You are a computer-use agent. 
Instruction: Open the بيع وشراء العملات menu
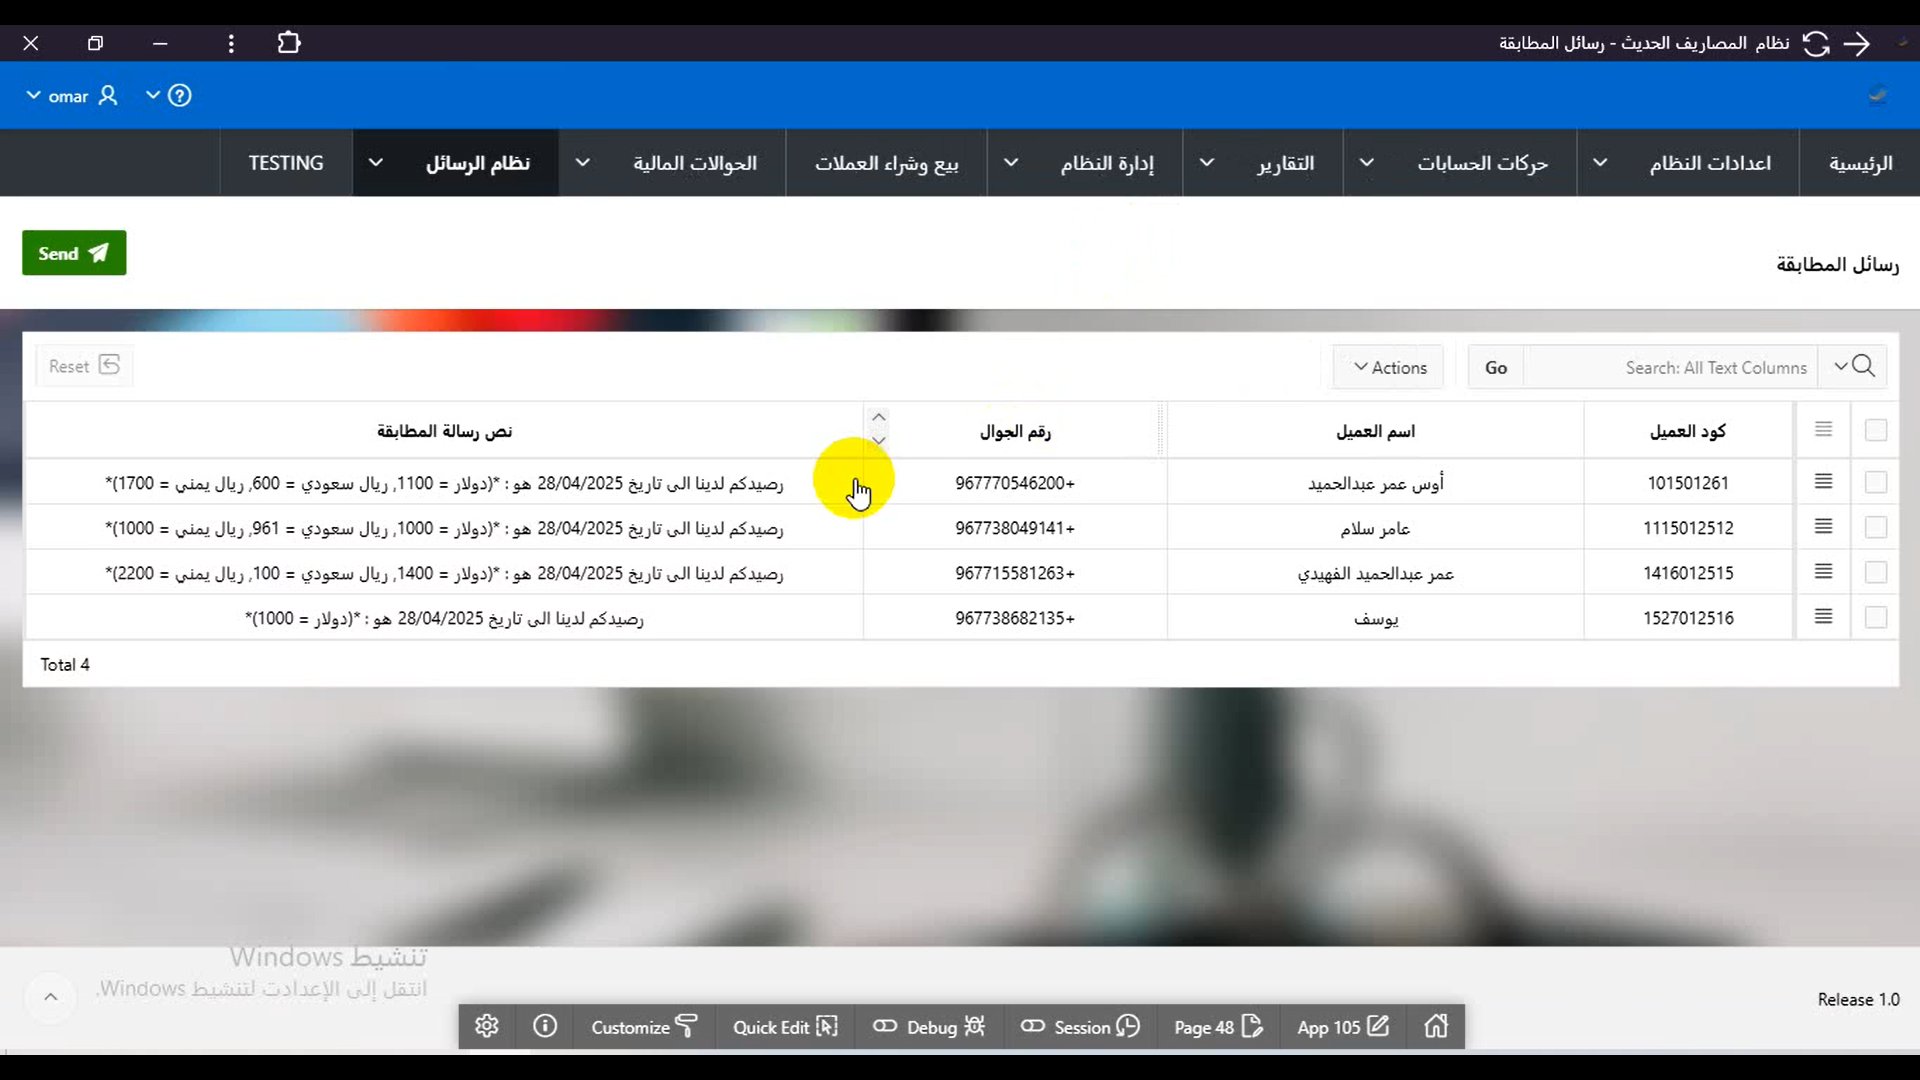pos(886,163)
